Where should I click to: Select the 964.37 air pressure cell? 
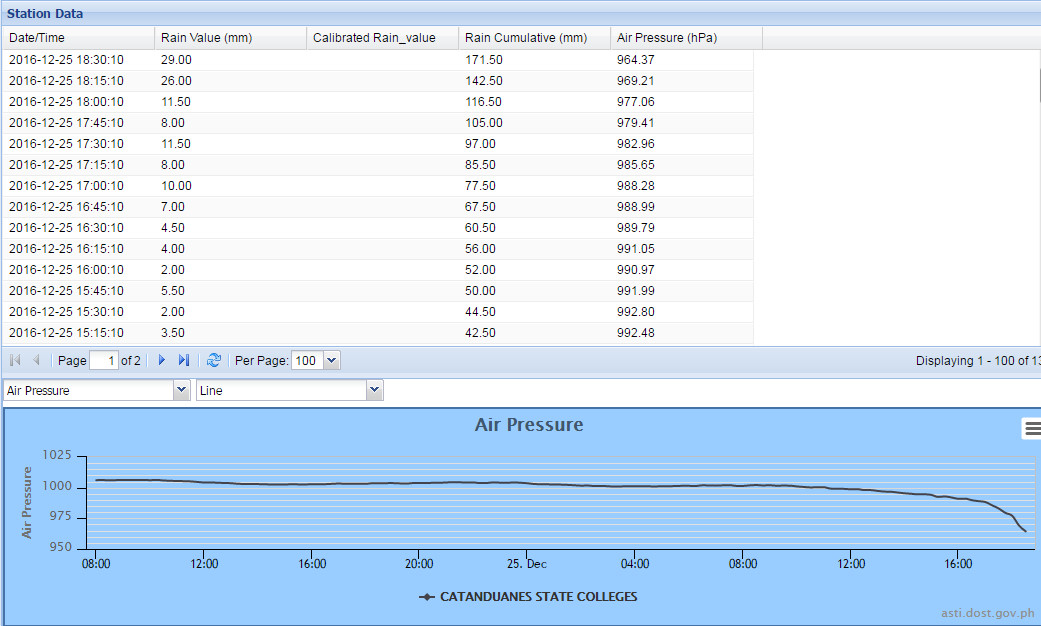636,60
